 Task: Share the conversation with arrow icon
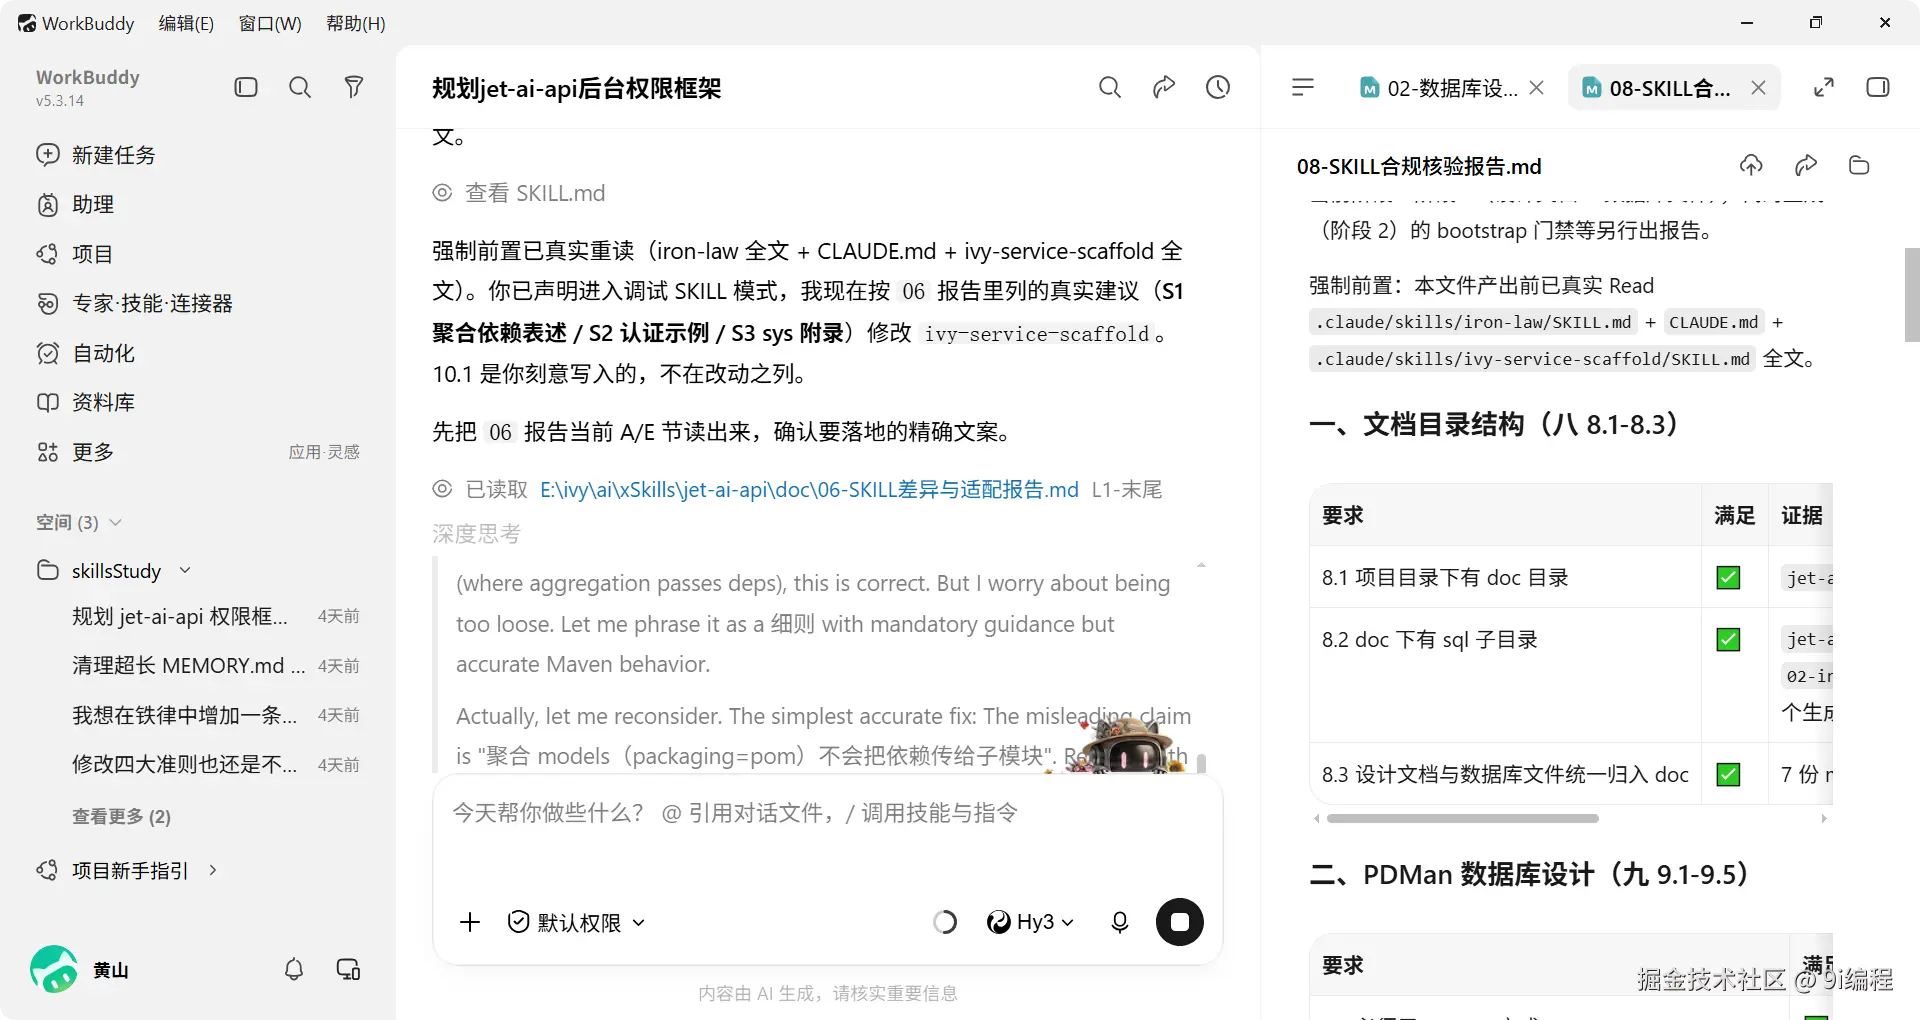tap(1164, 87)
